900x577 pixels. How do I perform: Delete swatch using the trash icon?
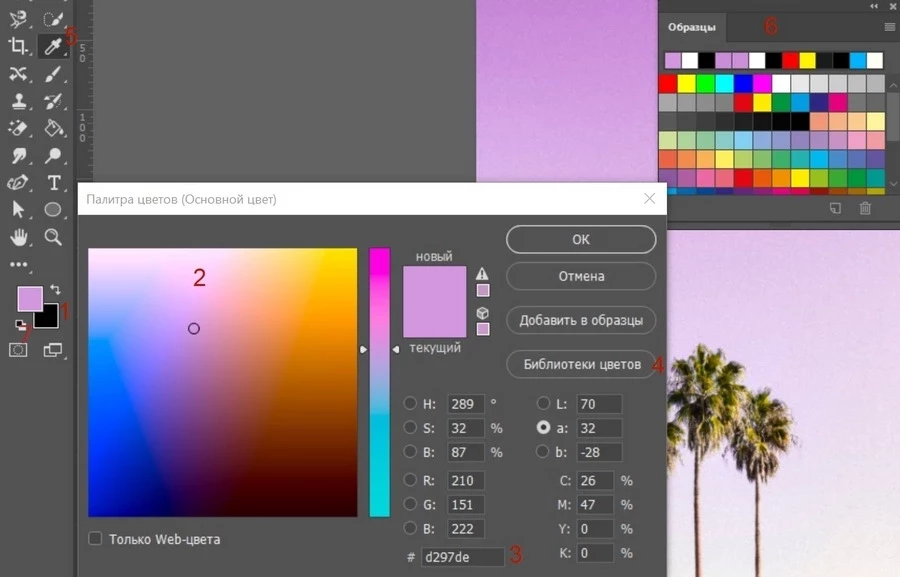click(865, 208)
